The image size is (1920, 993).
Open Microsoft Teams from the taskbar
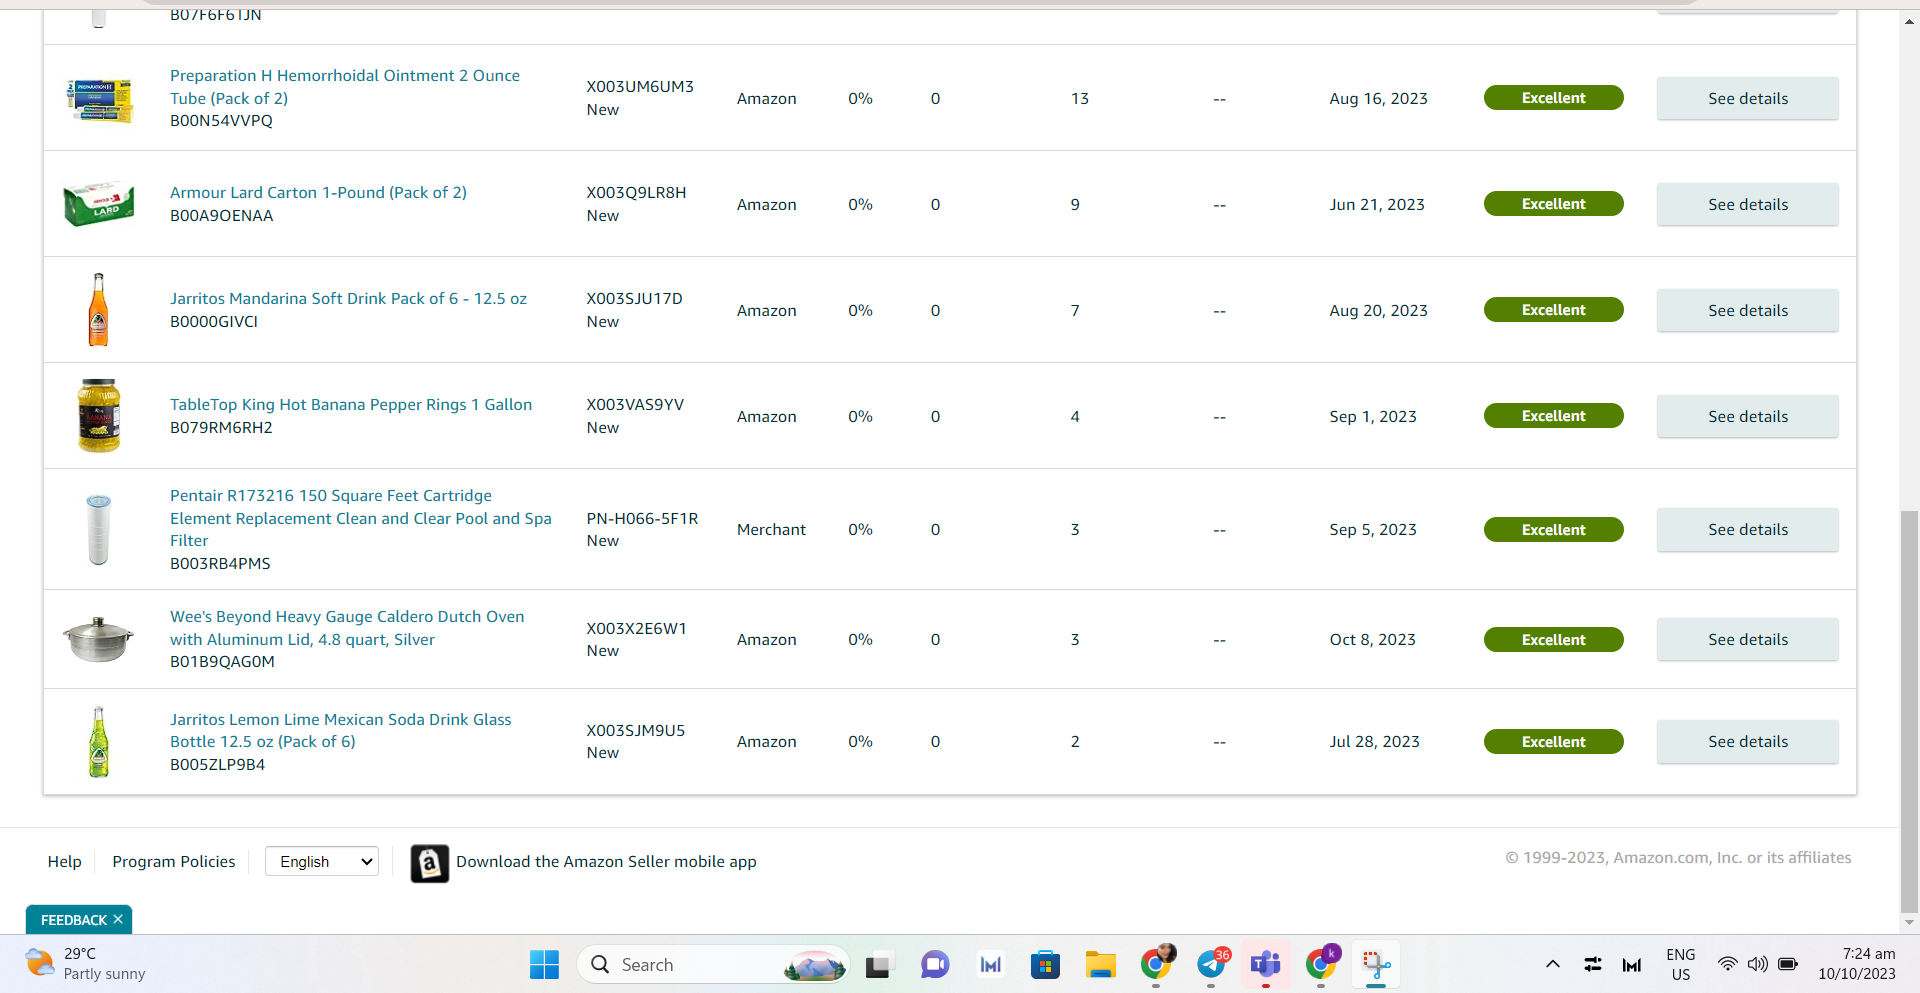[x=1266, y=964]
